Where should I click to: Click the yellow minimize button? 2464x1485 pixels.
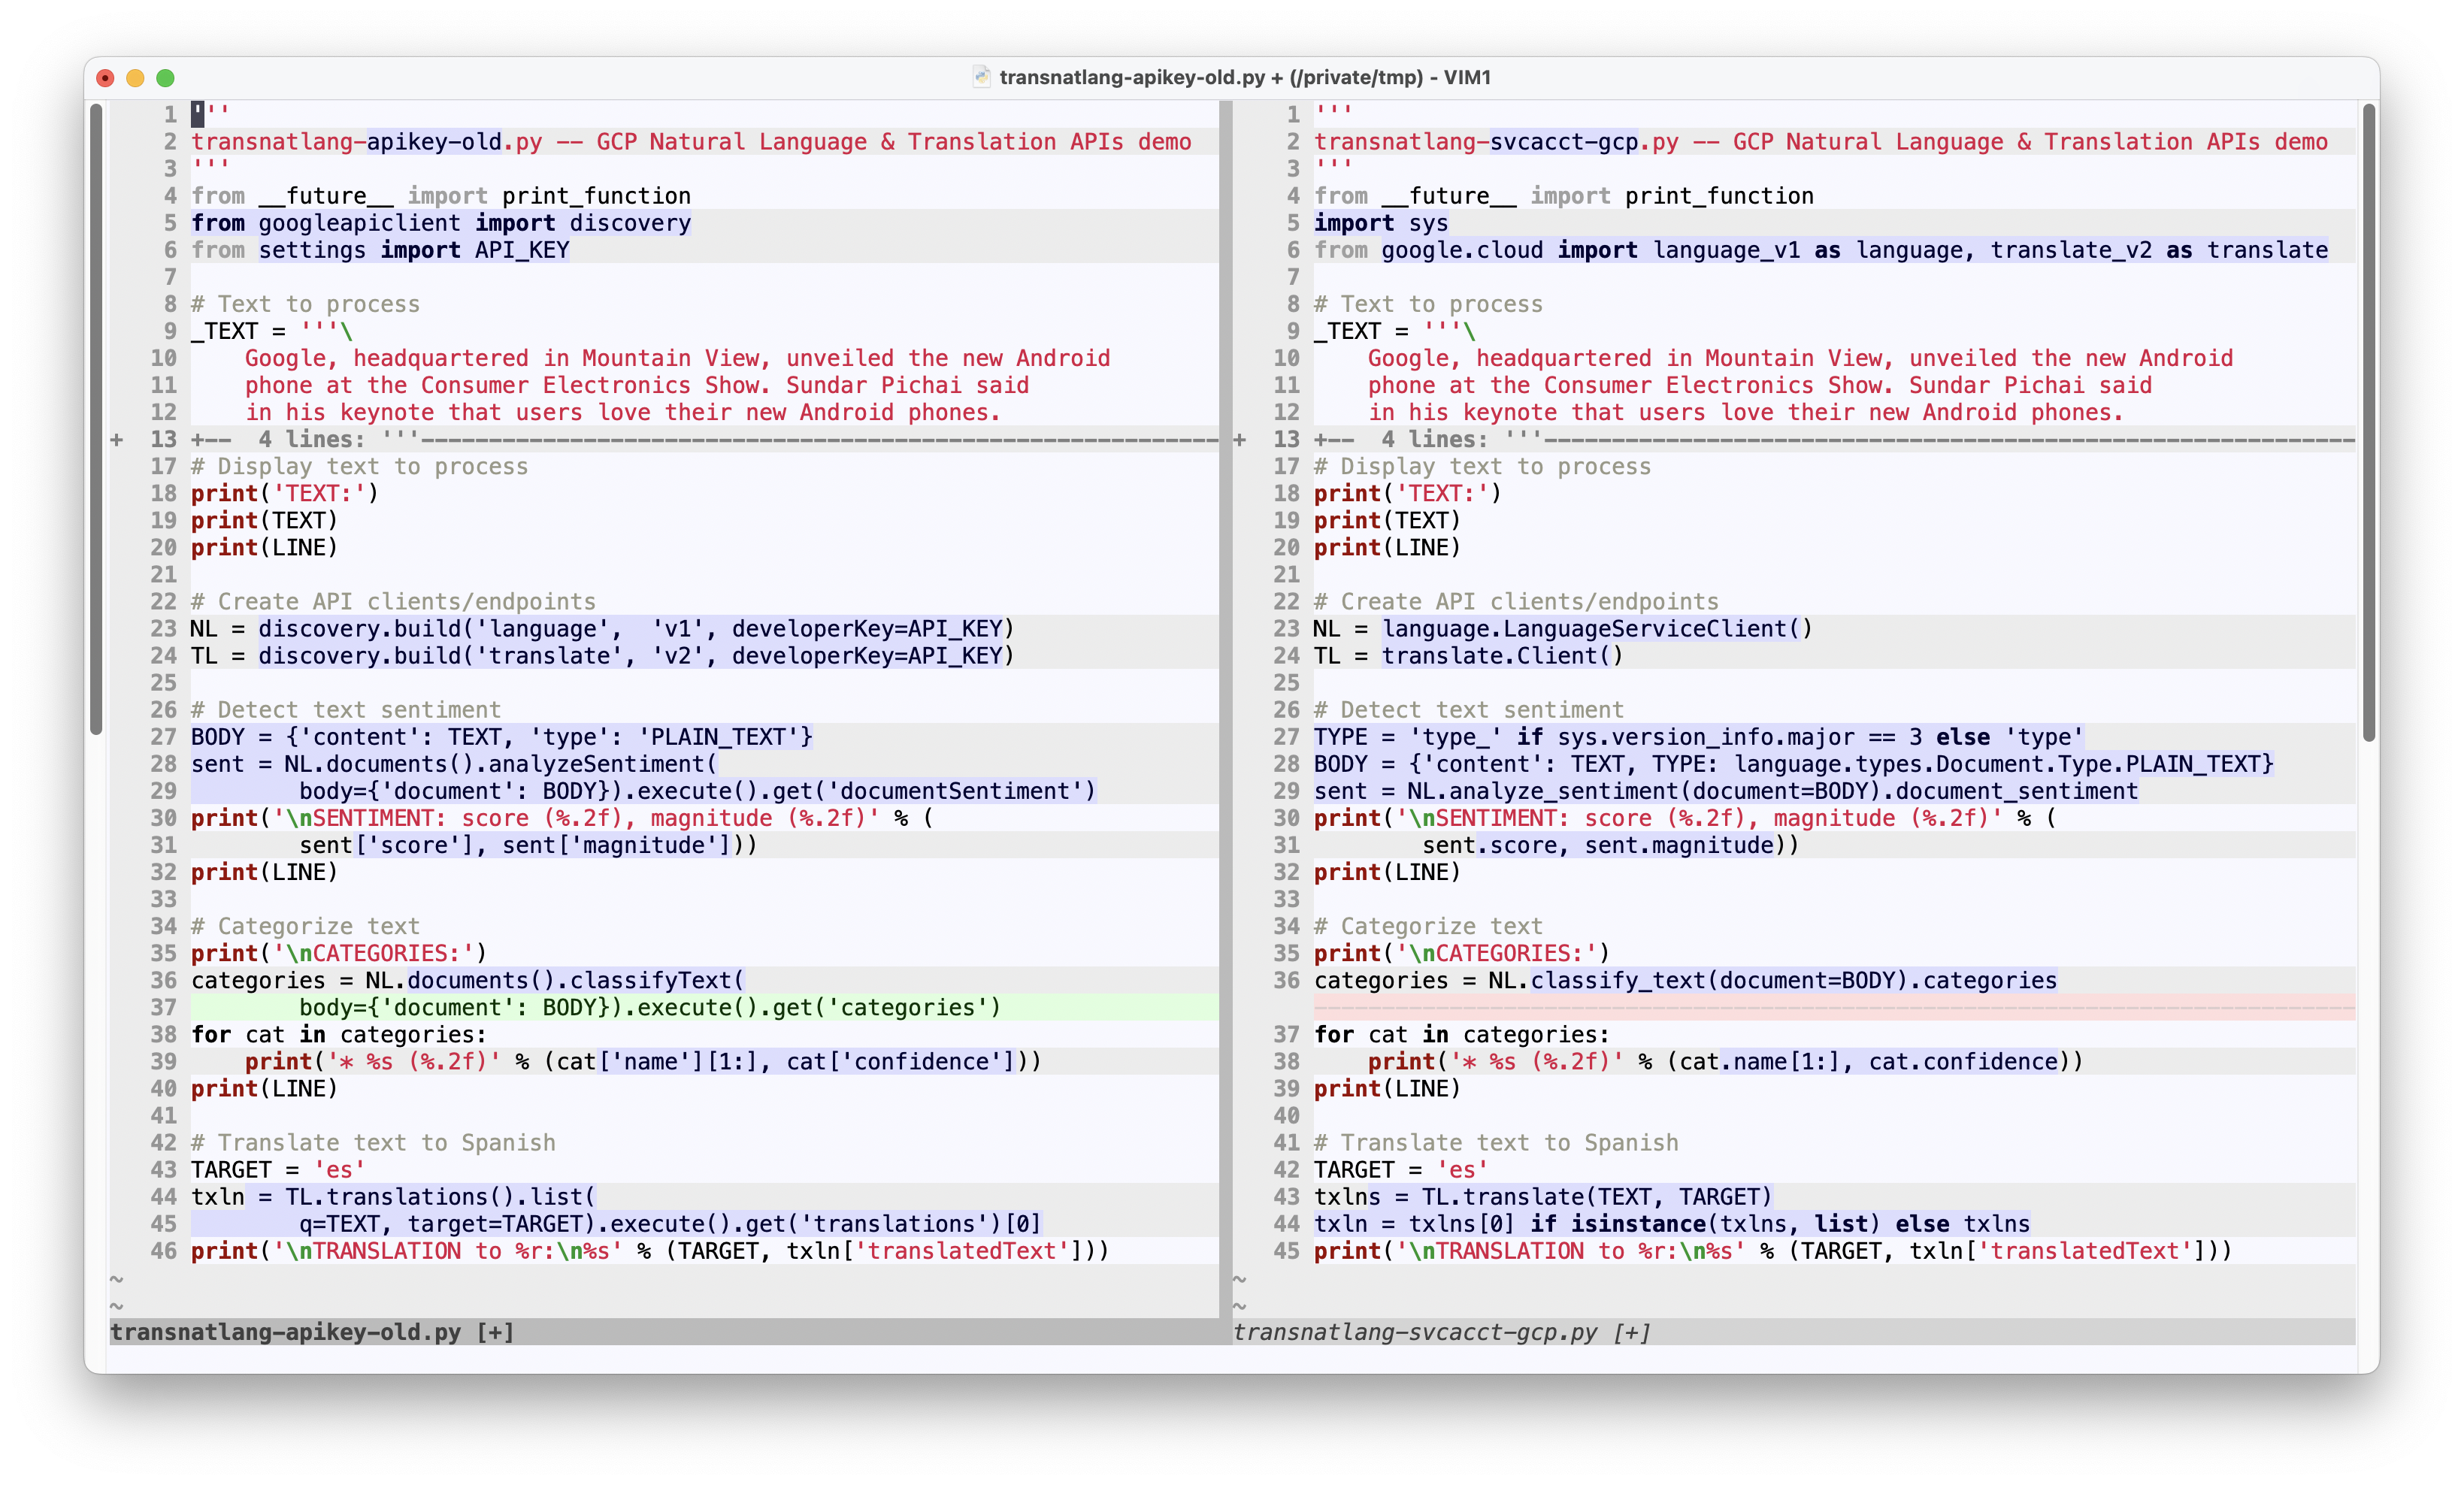[136, 77]
